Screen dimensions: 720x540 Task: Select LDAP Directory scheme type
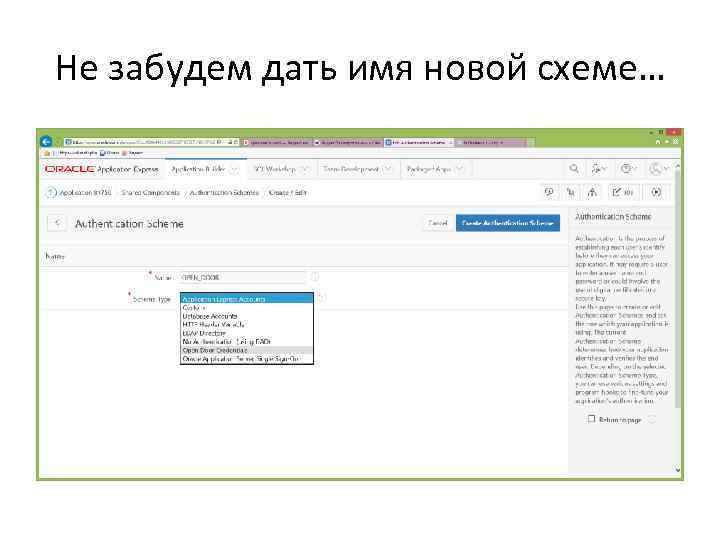(247, 333)
